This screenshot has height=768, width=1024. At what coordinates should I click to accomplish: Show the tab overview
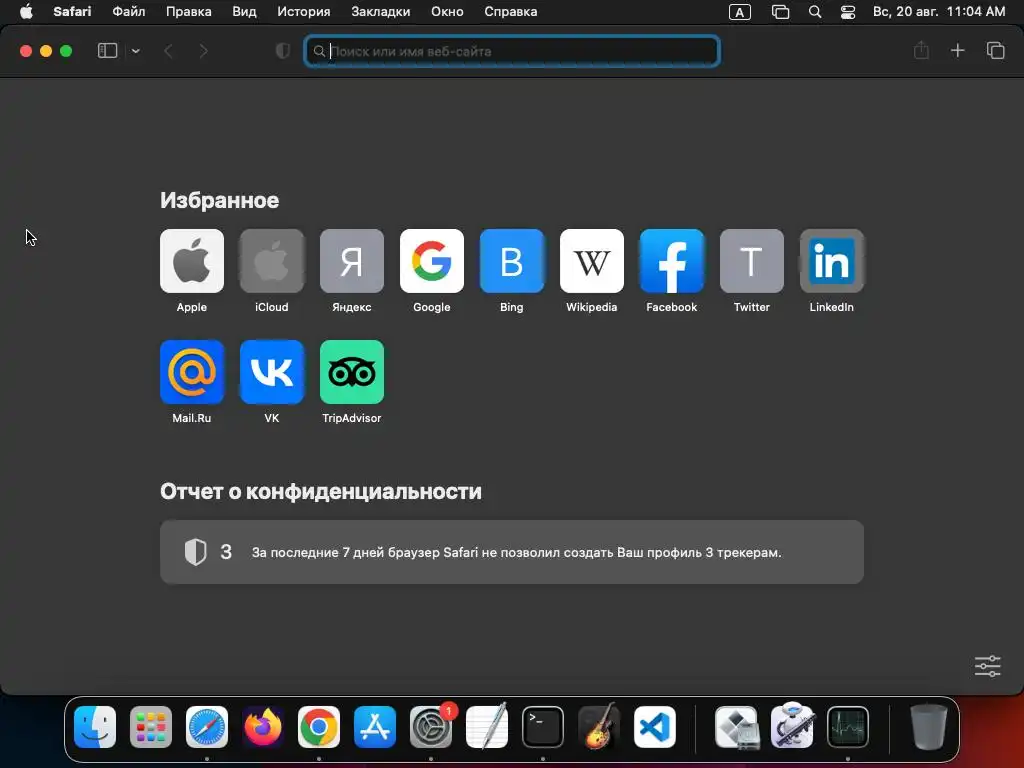(995, 50)
